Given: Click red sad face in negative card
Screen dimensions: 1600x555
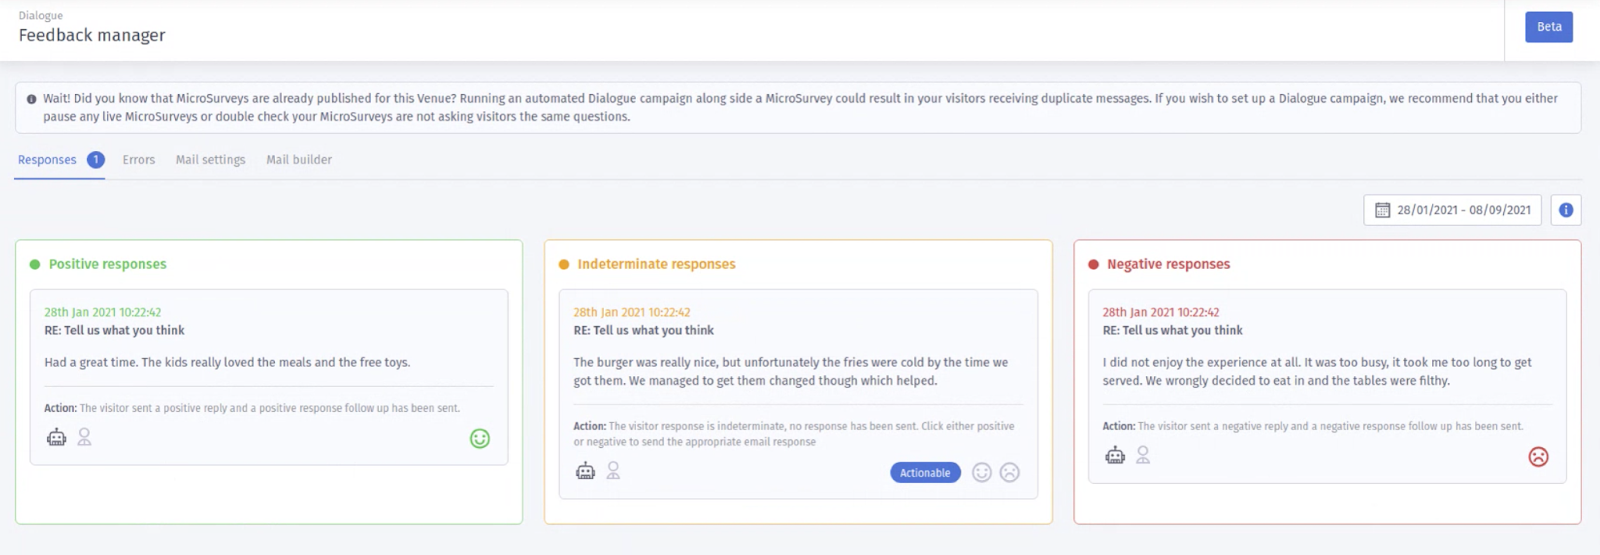Looking at the screenshot, I should coord(1539,457).
